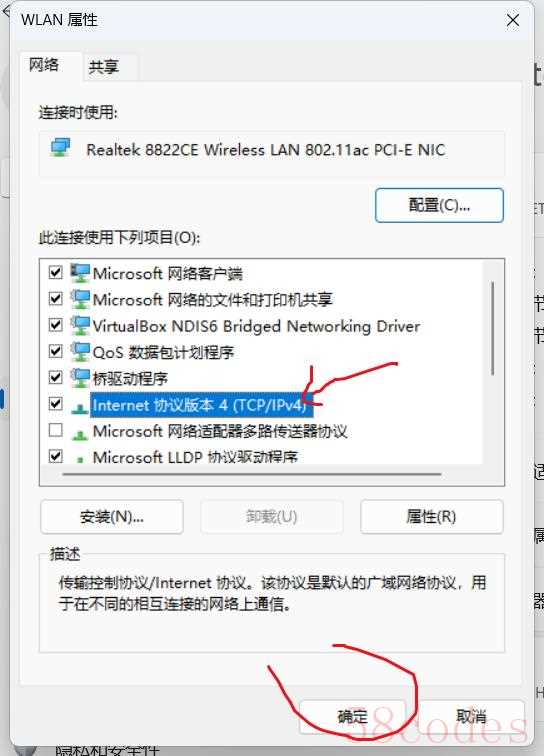
Task: Click the VirtualBox NDIS6 Bridged driver icon
Action: [80, 325]
